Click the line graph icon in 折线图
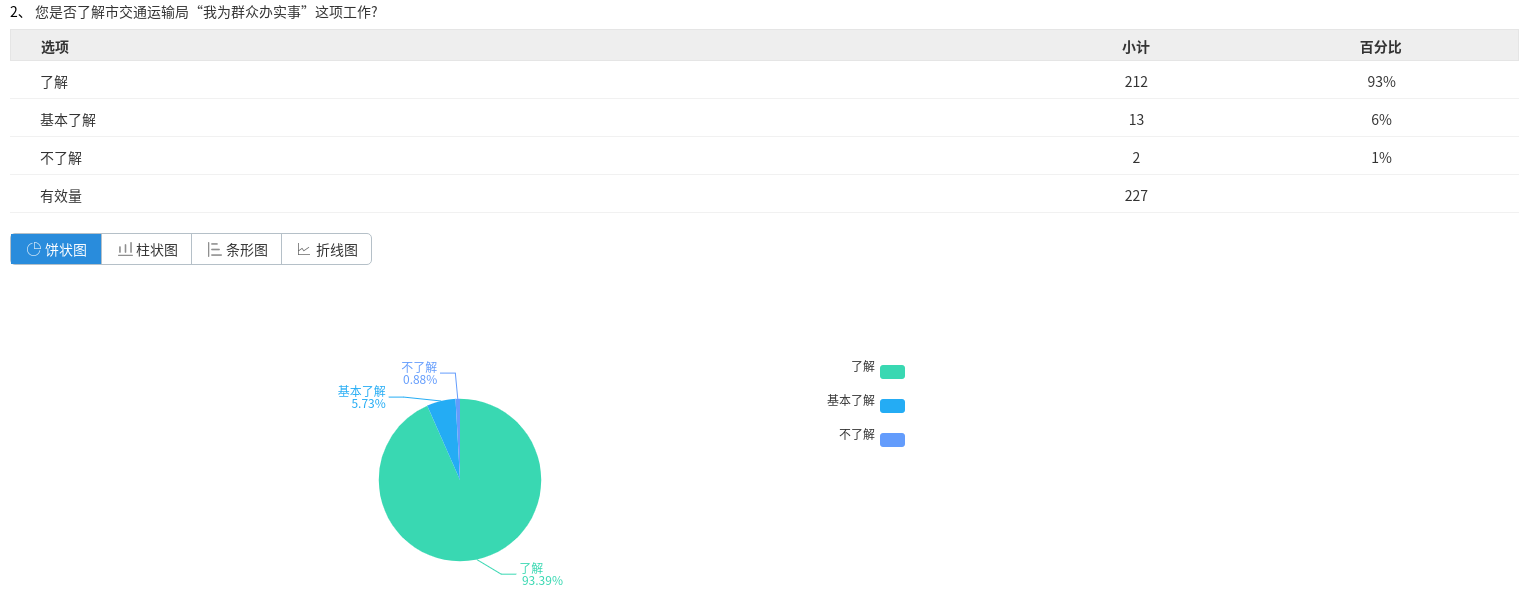The height and width of the screenshot is (612, 1529). point(304,249)
